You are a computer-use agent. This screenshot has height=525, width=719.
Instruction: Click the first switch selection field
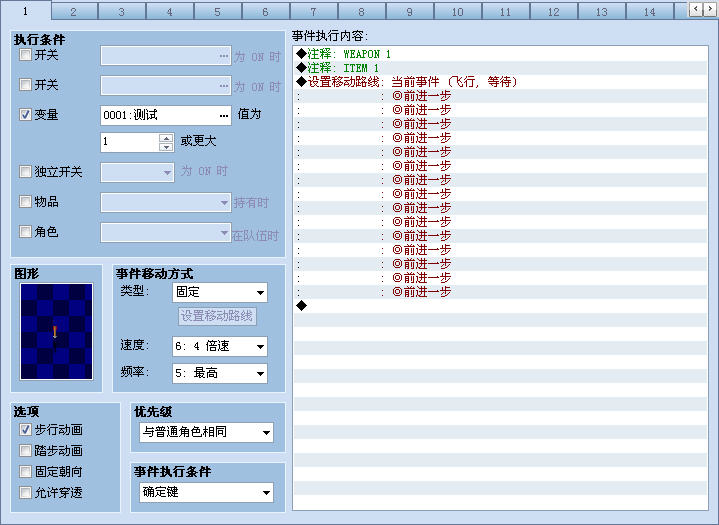[x=166, y=56]
